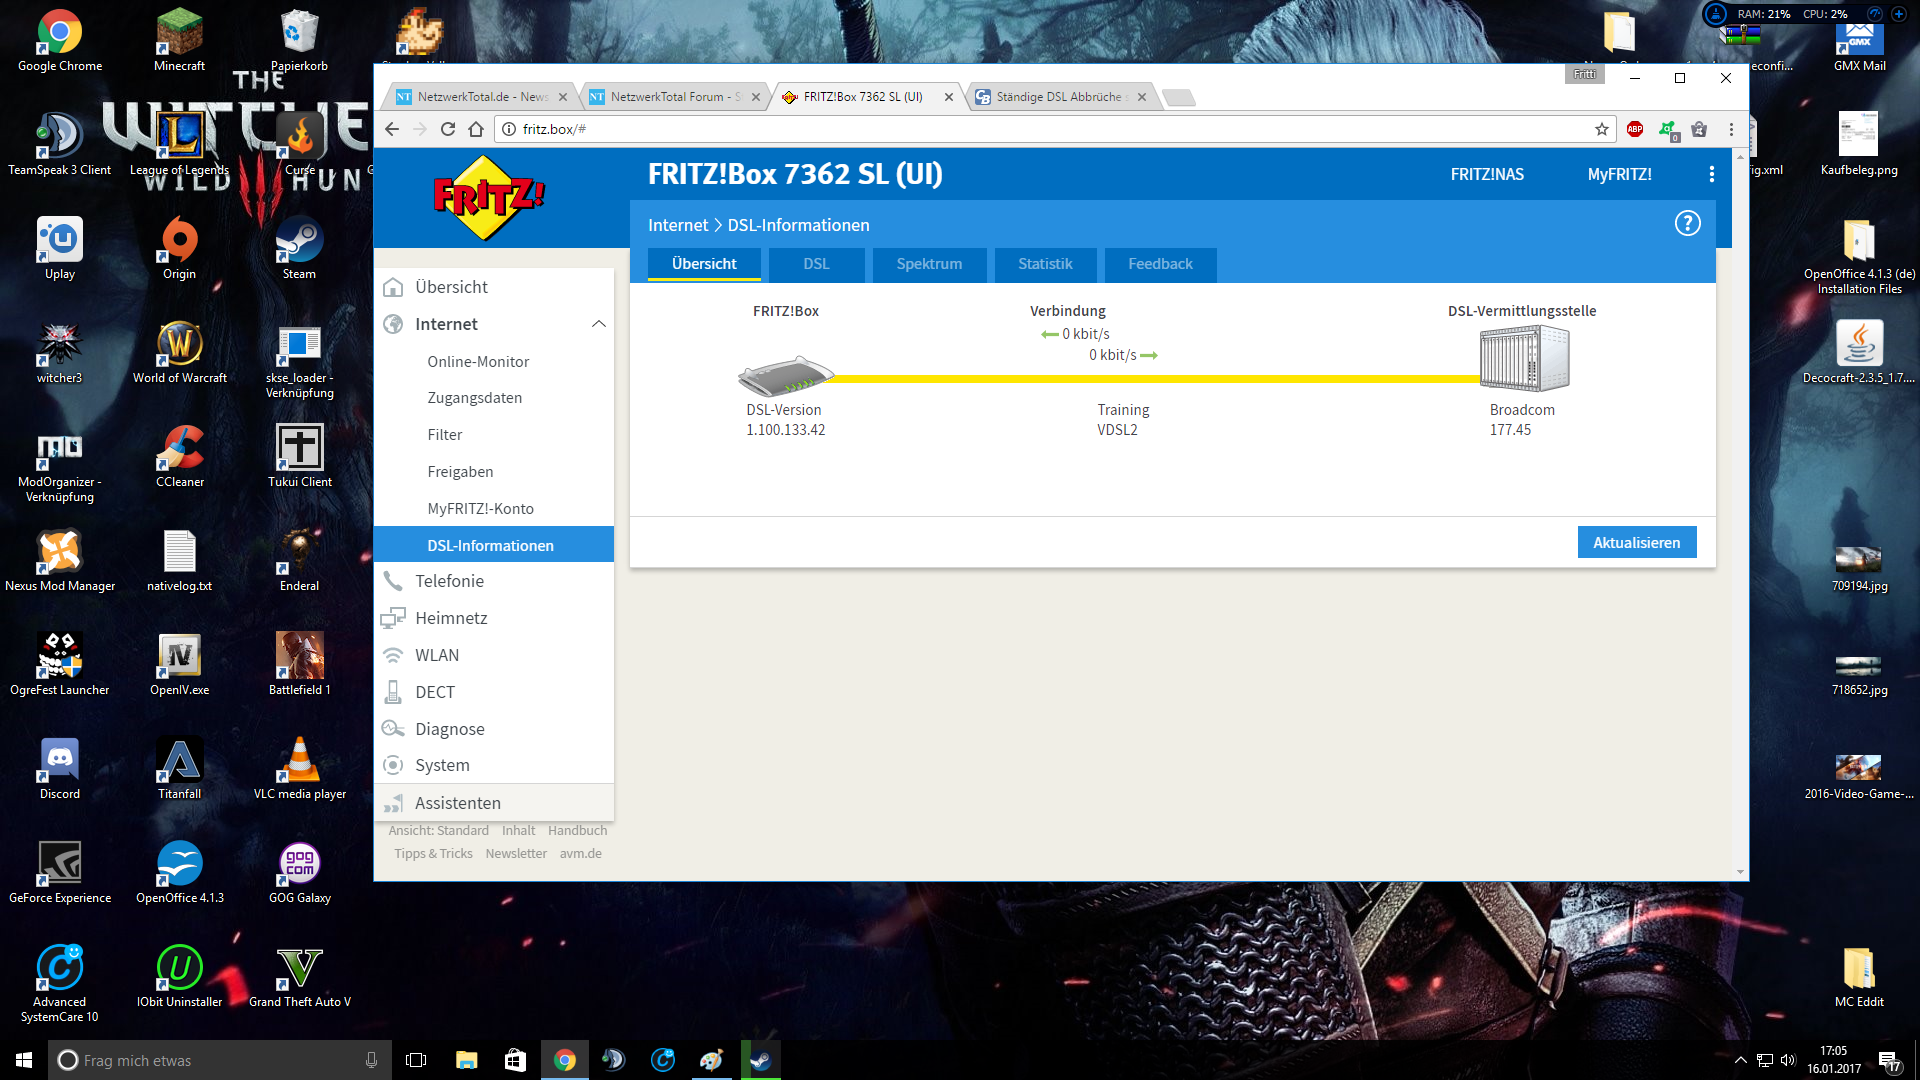This screenshot has width=1920, height=1080.
Task: Reload the page in Chrome
Action: (x=448, y=129)
